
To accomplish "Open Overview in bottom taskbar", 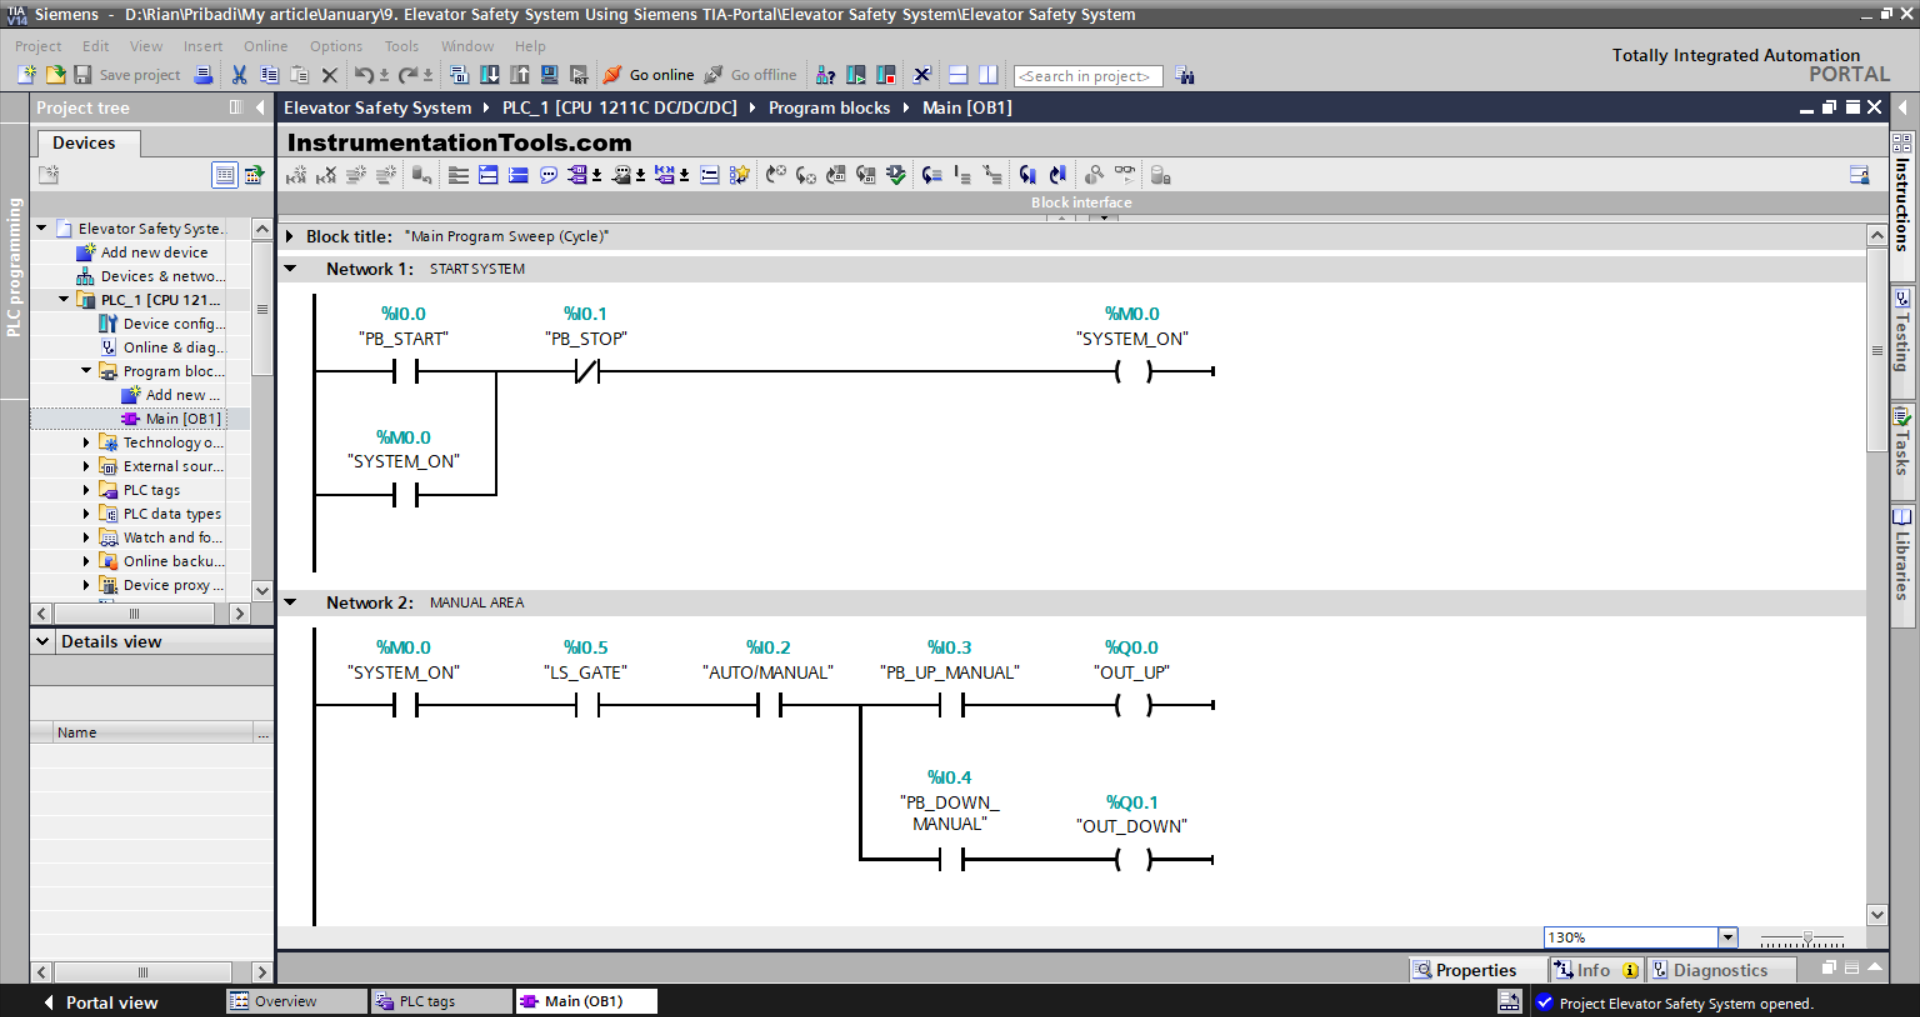I will coord(297,1001).
